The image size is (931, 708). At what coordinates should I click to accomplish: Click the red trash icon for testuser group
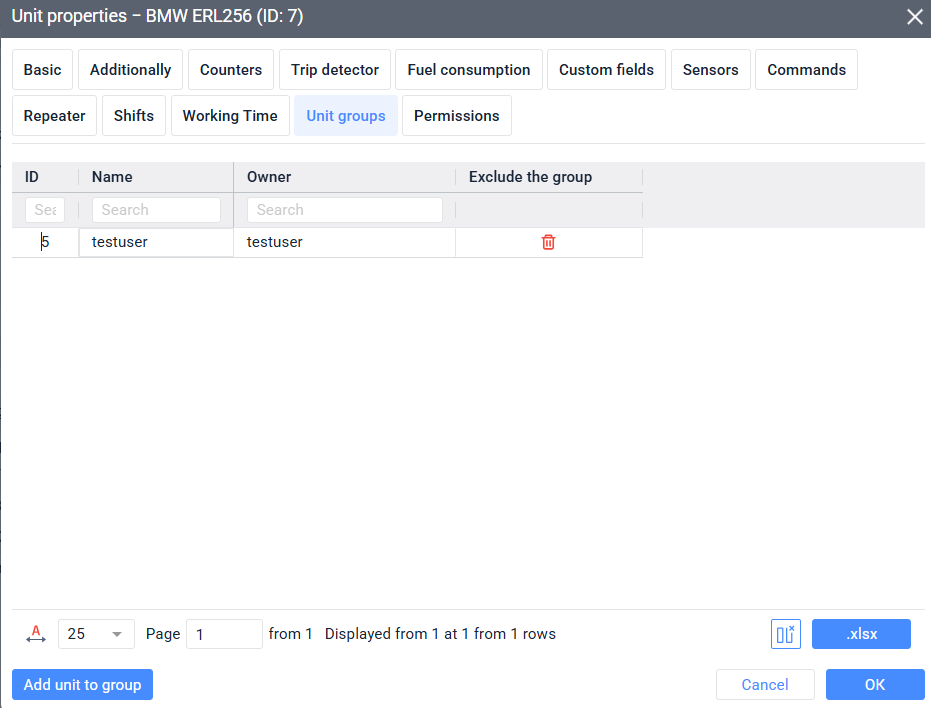548,242
